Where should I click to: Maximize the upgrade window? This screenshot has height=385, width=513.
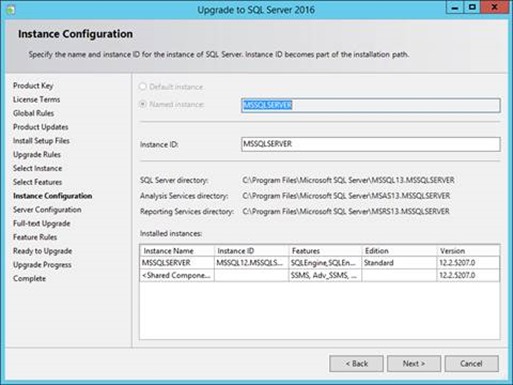472,7
